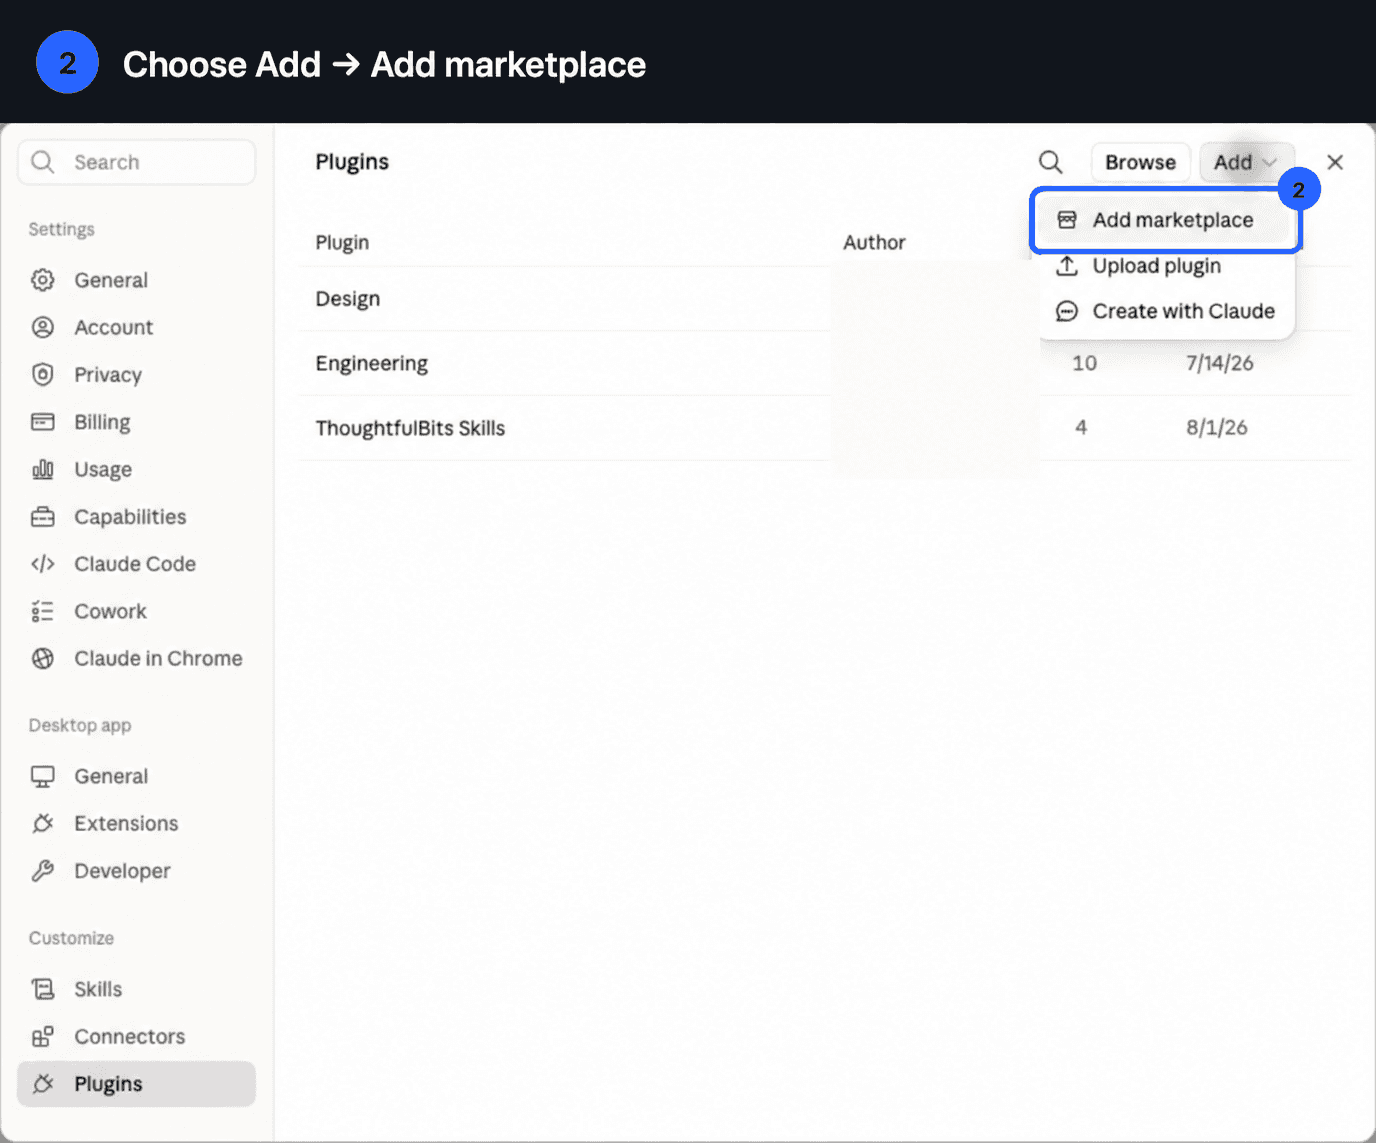Open the Add dropdown chevron
This screenshot has height=1143, width=1376.
point(1270,162)
